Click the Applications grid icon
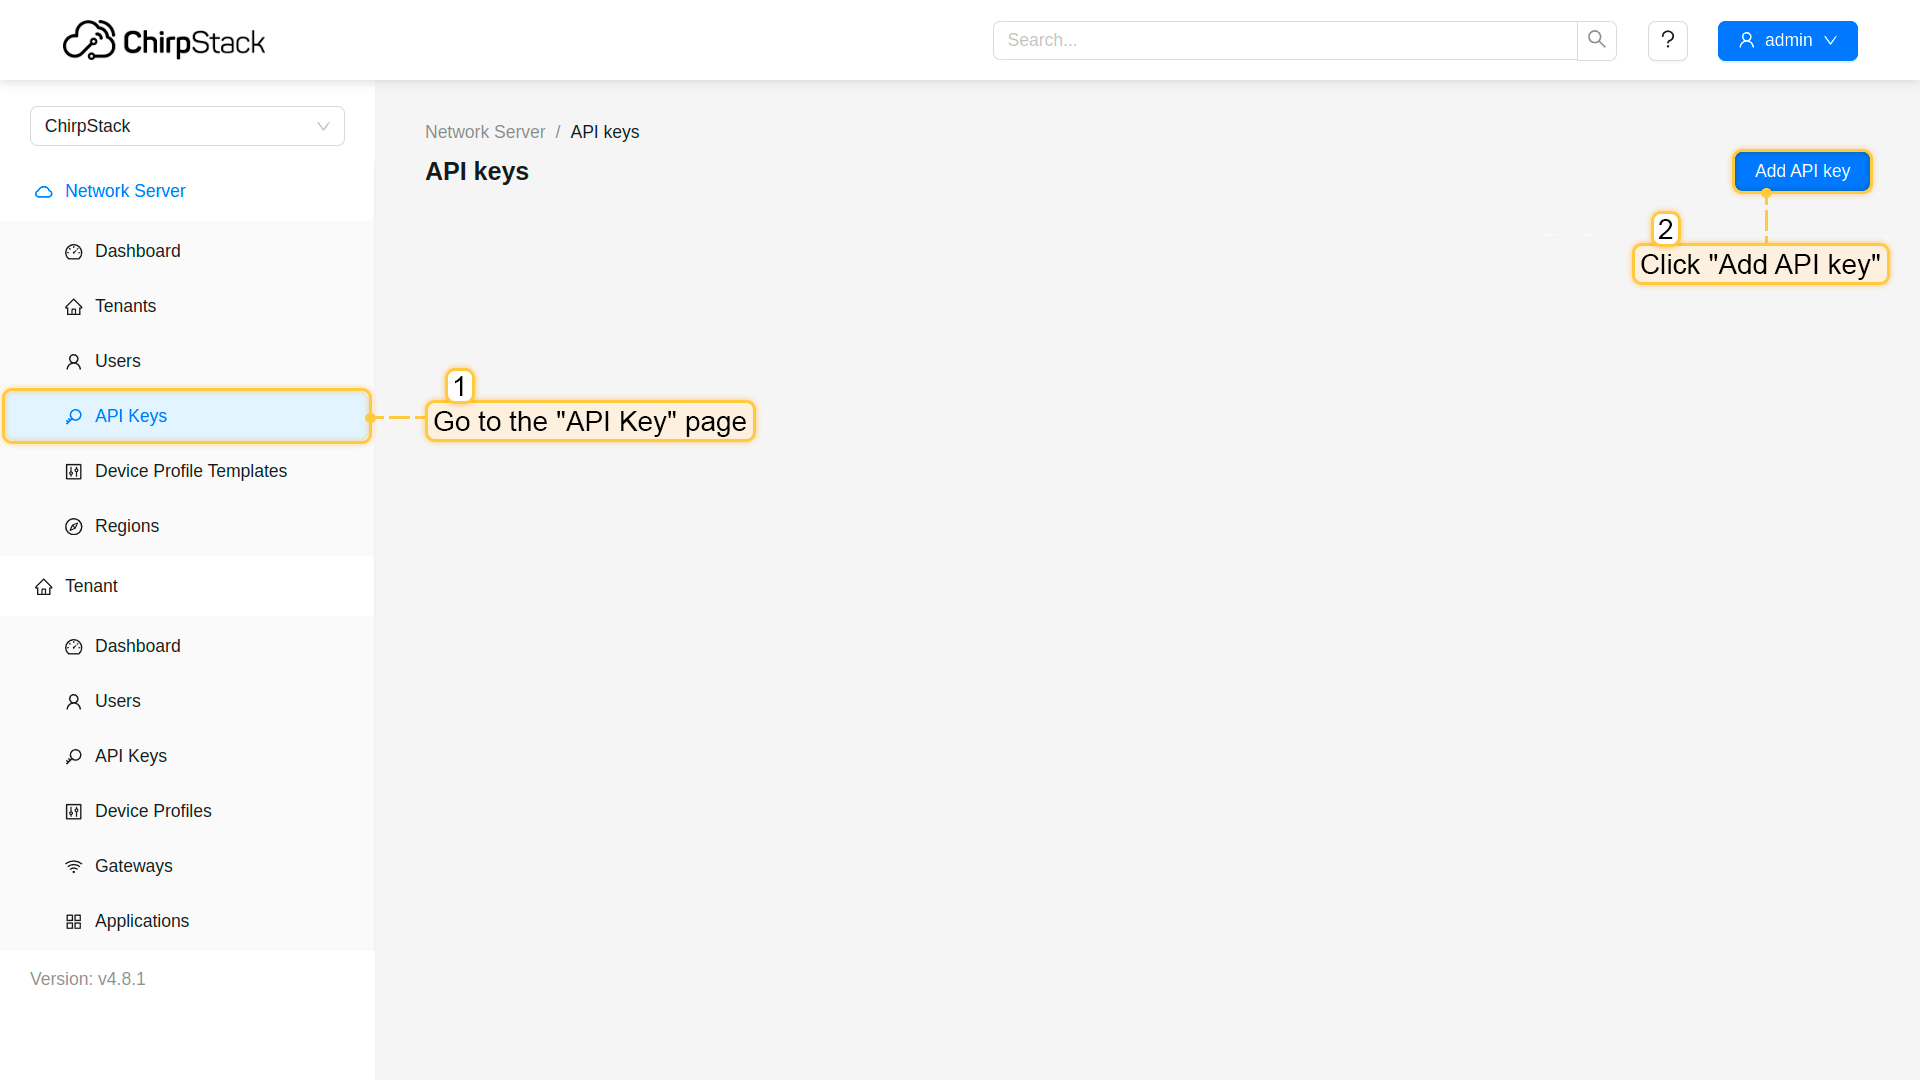The height and width of the screenshot is (1080, 1920). (x=74, y=922)
